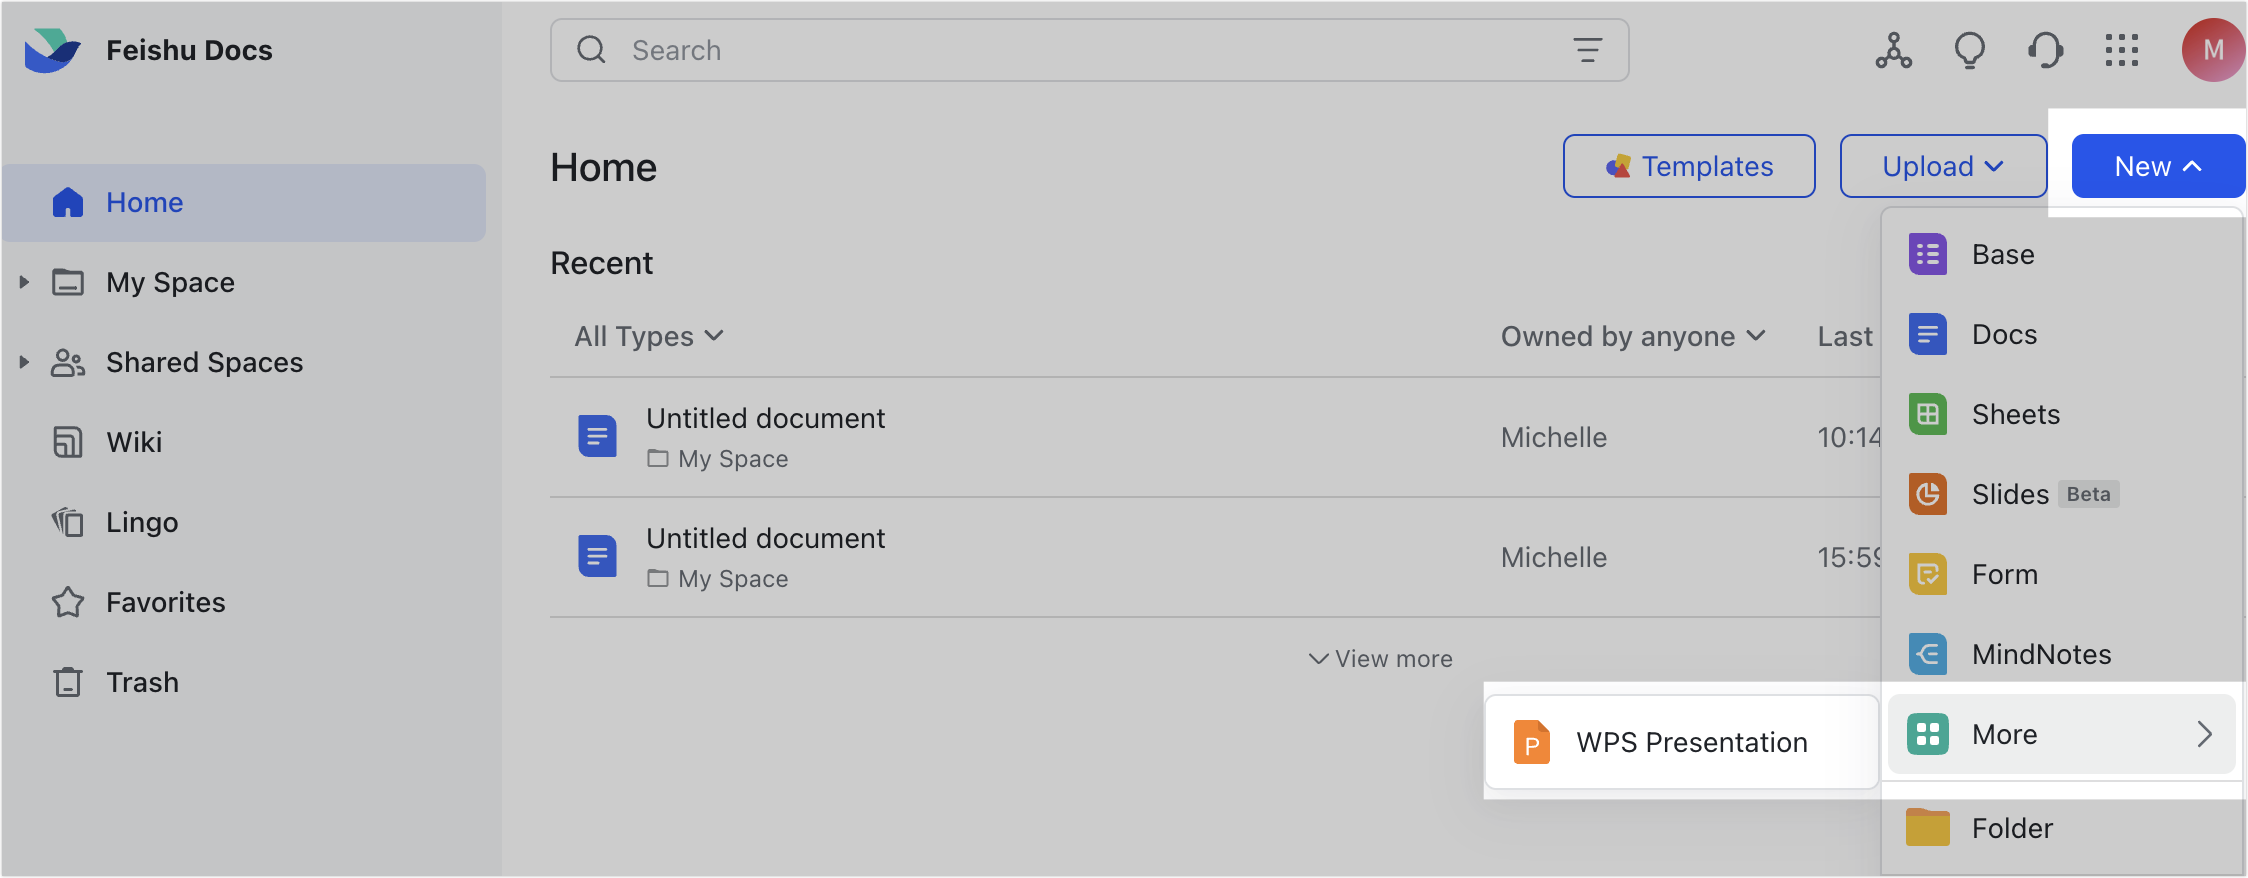The height and width of the screenshot is (878, 2248).
Task: Expand the My Space tree arrow
Action: [24, 282]
